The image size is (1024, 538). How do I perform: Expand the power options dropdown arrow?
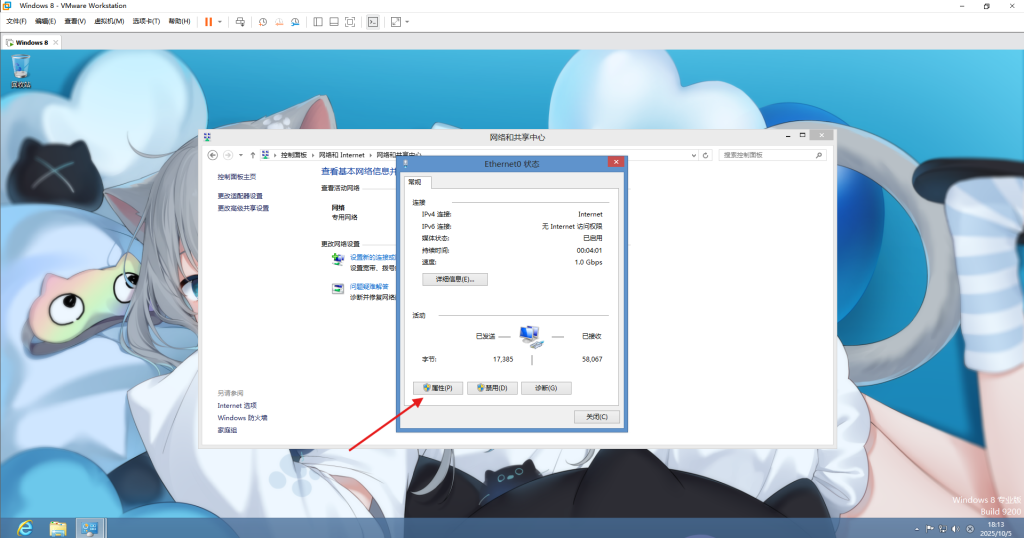(x=221, y=21)
